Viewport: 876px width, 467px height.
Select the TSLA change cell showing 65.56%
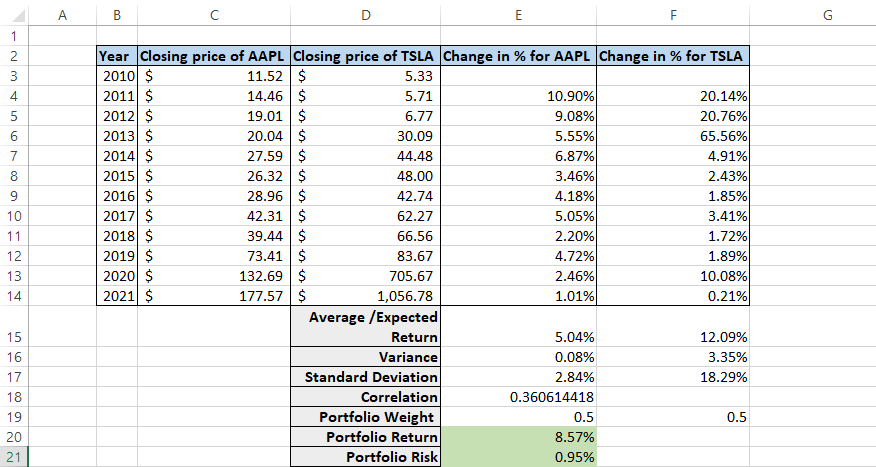pos(672,136)
